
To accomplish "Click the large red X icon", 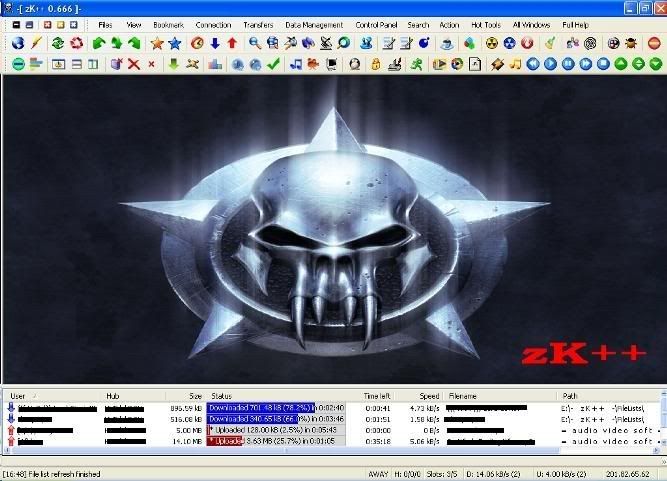I will (x=134, y=64).
